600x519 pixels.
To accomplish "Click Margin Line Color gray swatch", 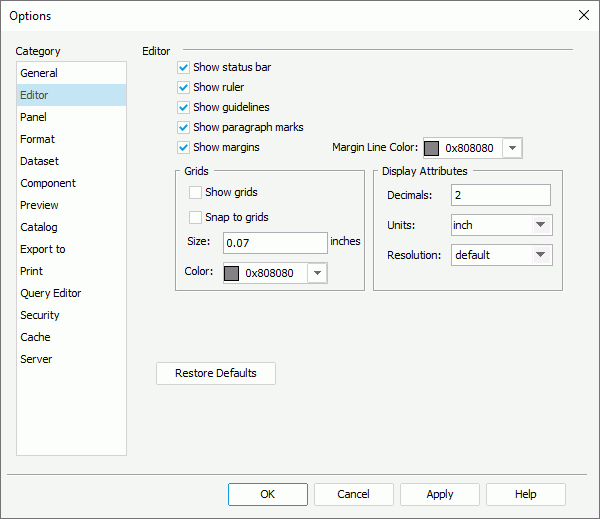I will click(x=431, y=148).
